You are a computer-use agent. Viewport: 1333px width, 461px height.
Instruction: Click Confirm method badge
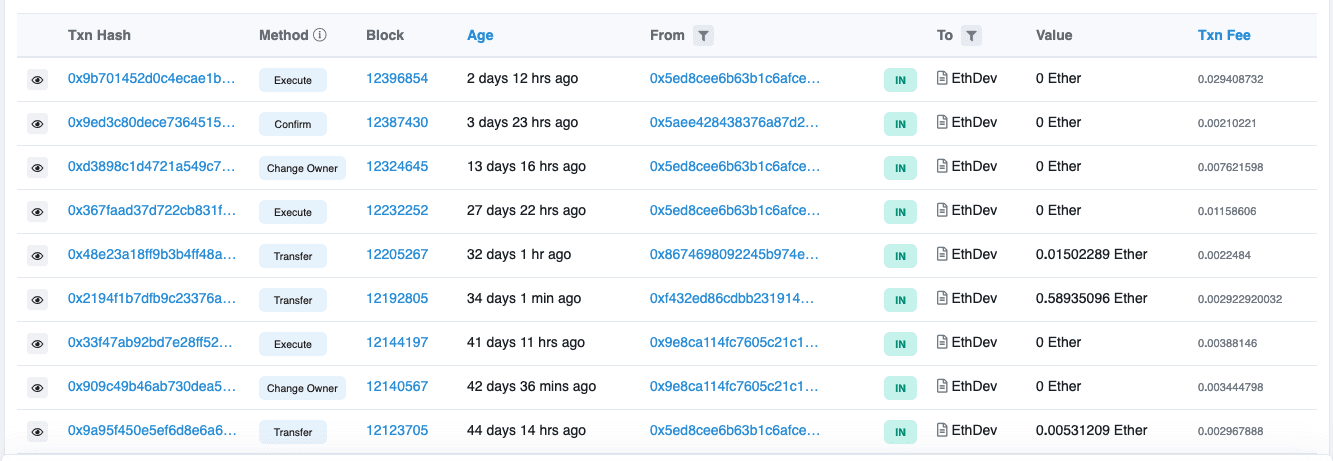coord(293,124)
